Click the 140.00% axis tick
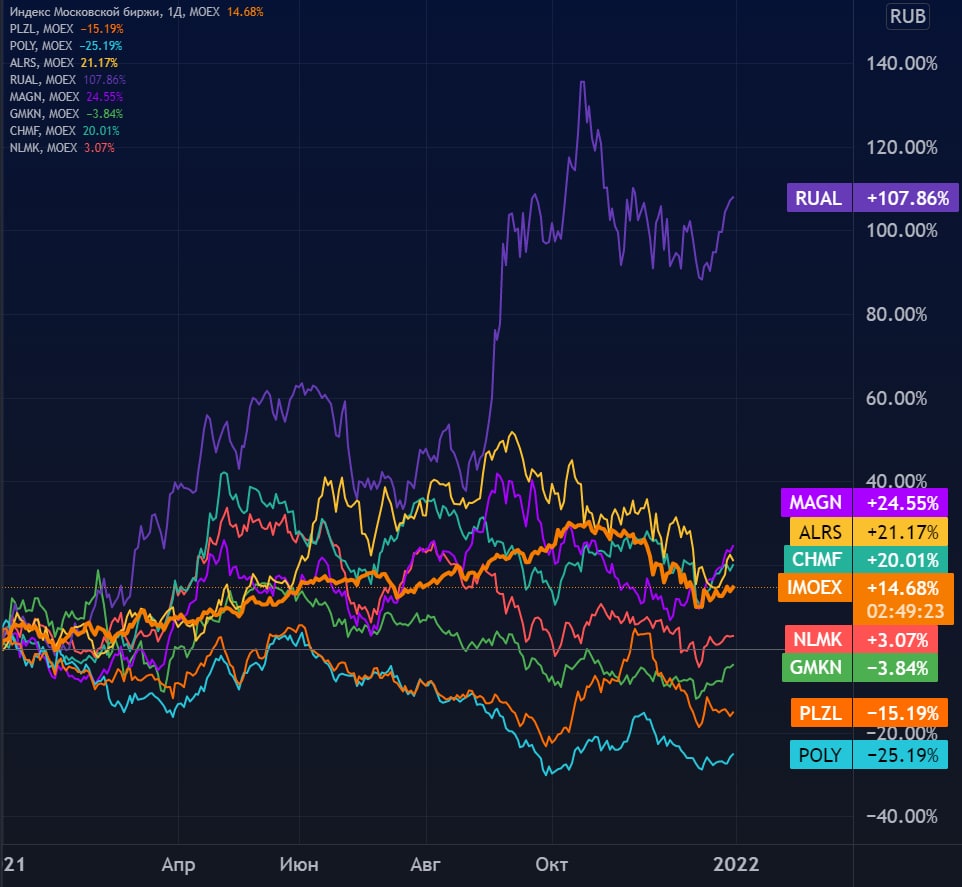 tap(902, 63)
